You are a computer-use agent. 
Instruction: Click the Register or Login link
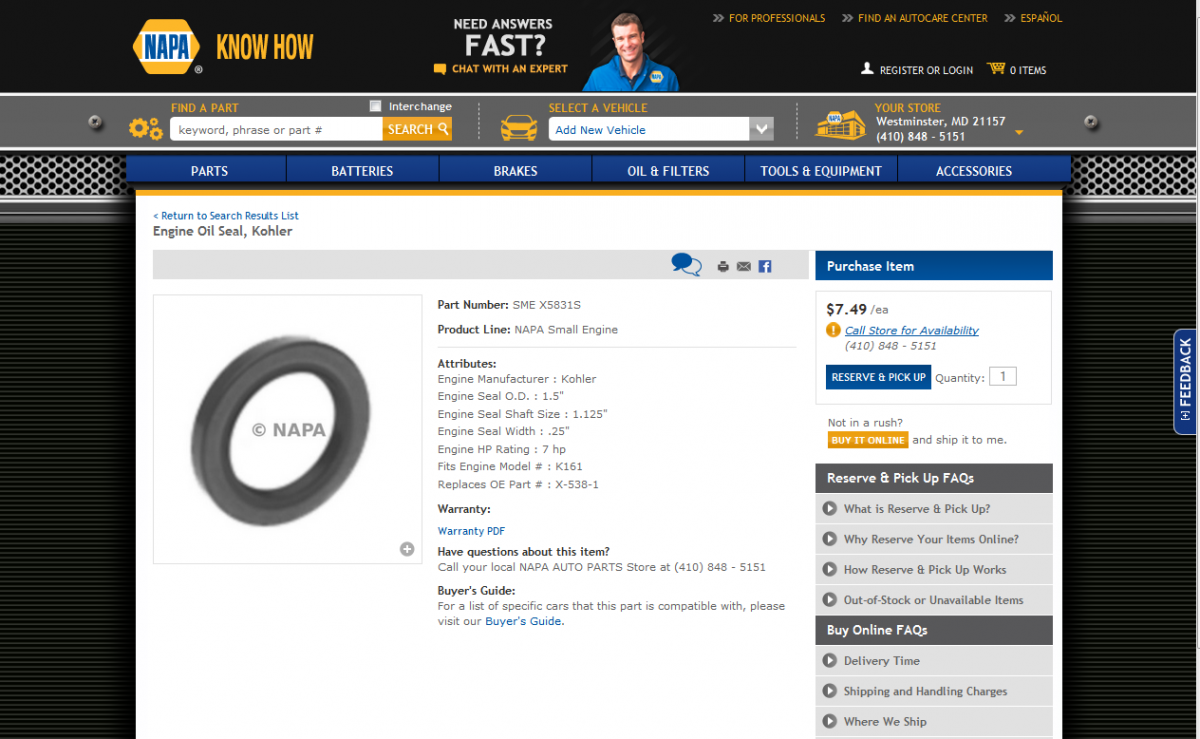(926, 70)
